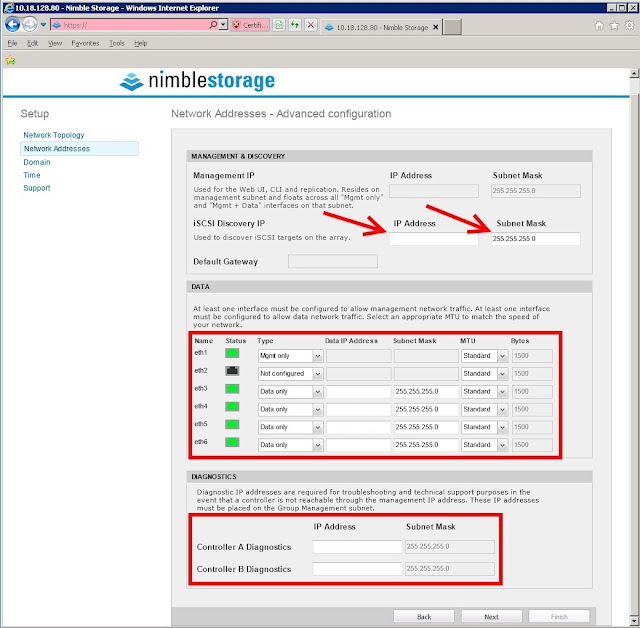Go to Support setup step
Image resolution: width=640 pixels, height=628 pixels.
(x=37, y=188)
